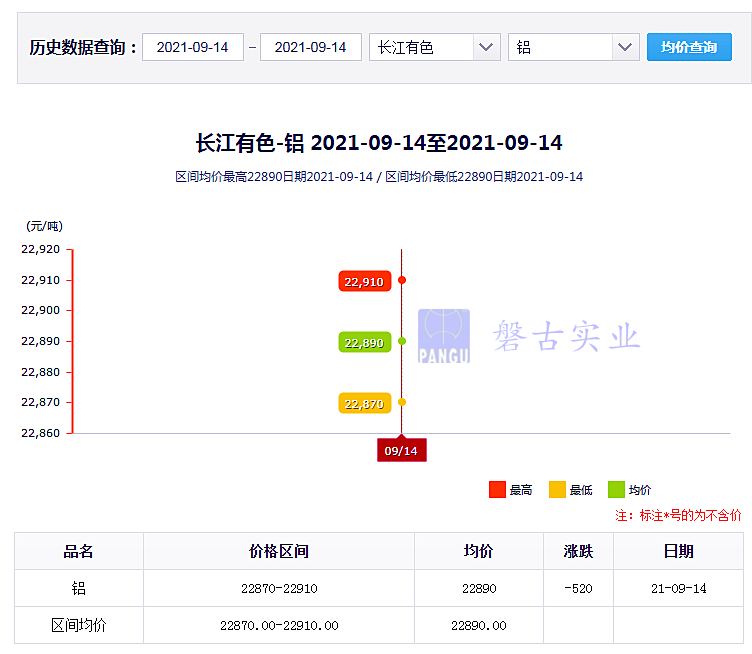
Task: Click the 22890 average price cell
Action: coord(479,588)
